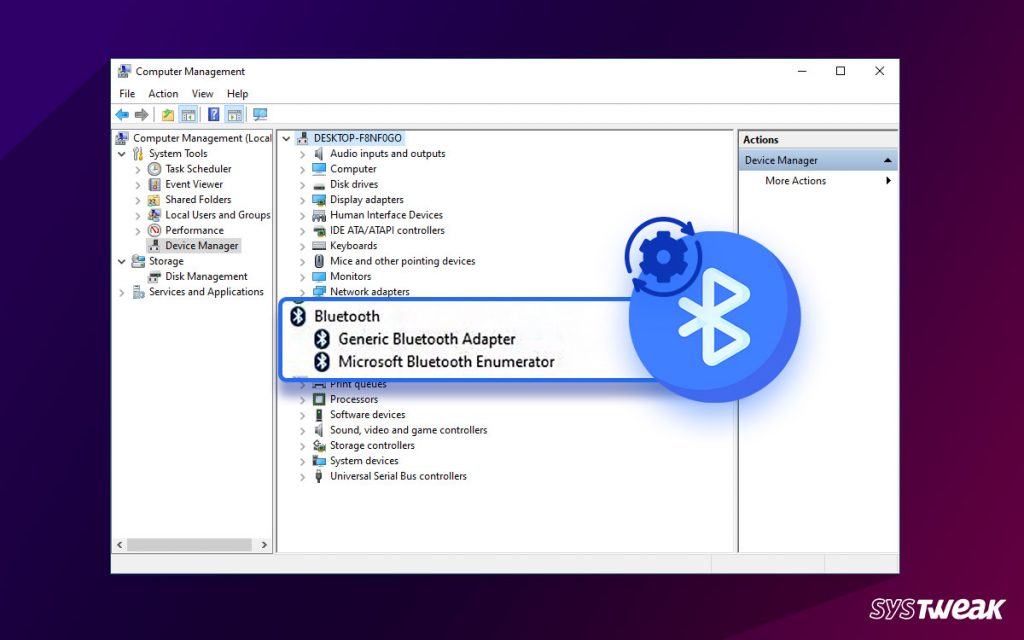Open the Action menu
1024x640 pixels.
point(163,93)
